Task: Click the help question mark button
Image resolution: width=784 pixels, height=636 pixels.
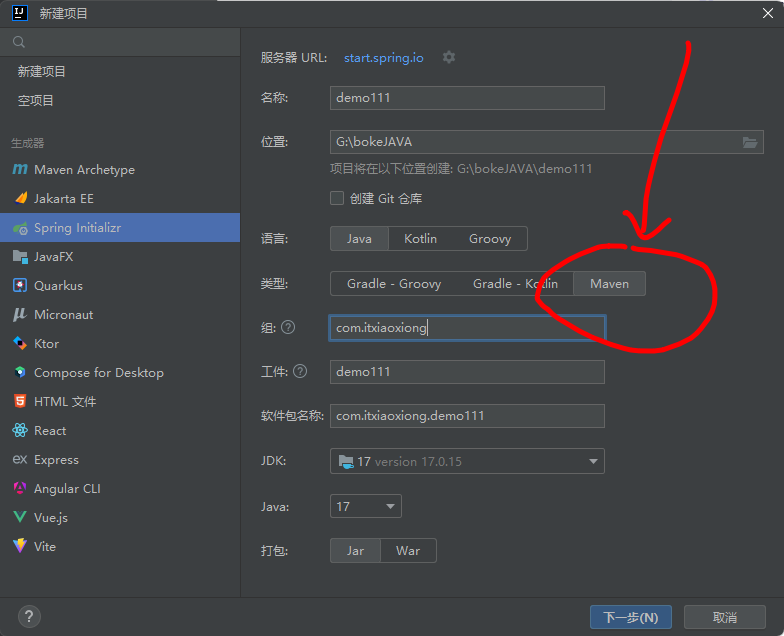Action: (x=29, y=616)
